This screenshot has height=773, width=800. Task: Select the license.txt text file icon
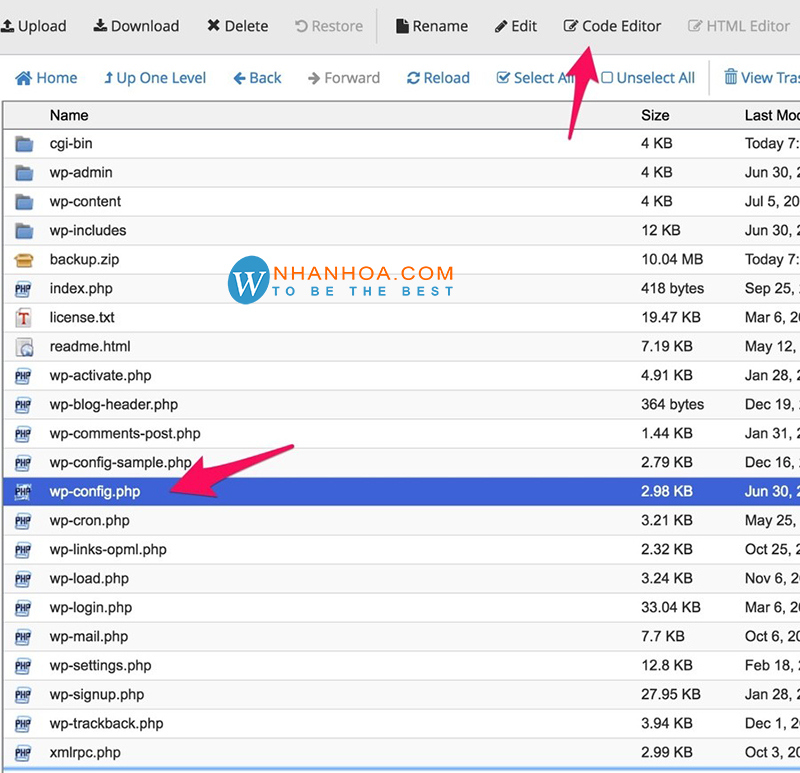click(23, 318)
